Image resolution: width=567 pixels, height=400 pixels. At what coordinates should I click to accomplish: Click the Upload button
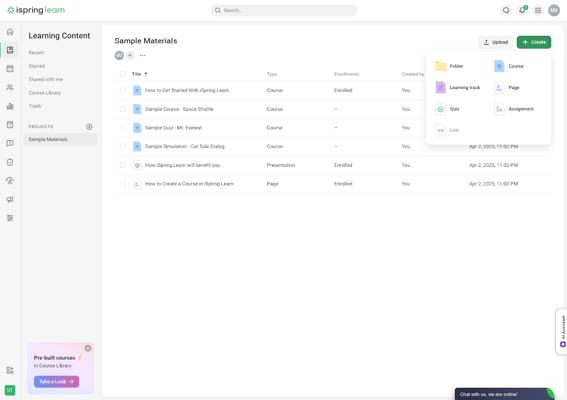click(x=496, y=42)
